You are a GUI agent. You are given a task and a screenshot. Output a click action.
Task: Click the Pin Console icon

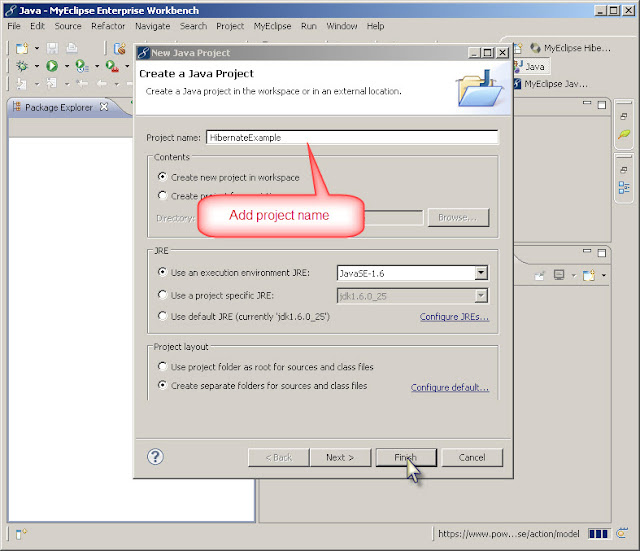[539, 276]
